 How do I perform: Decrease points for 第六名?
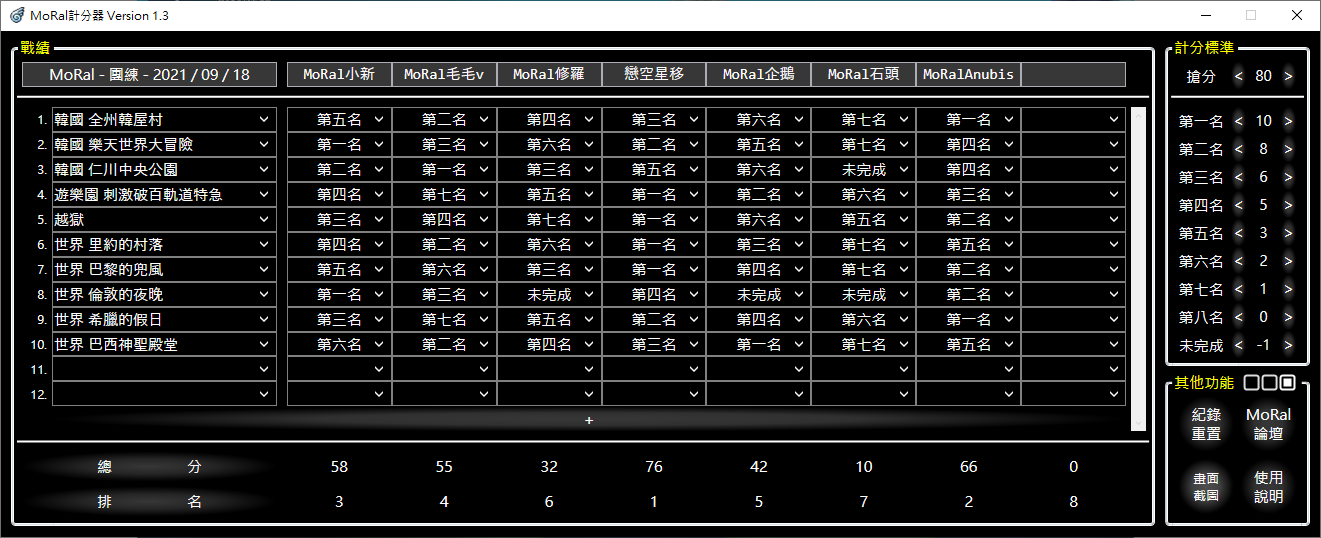point(1240,261)
